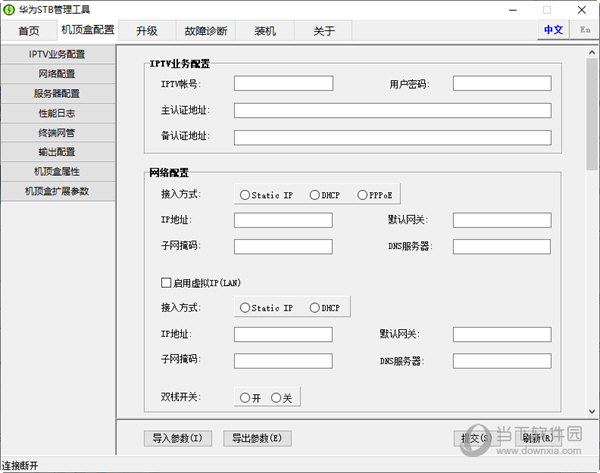Close the 华为STB管理工具 window

(582, 10)
